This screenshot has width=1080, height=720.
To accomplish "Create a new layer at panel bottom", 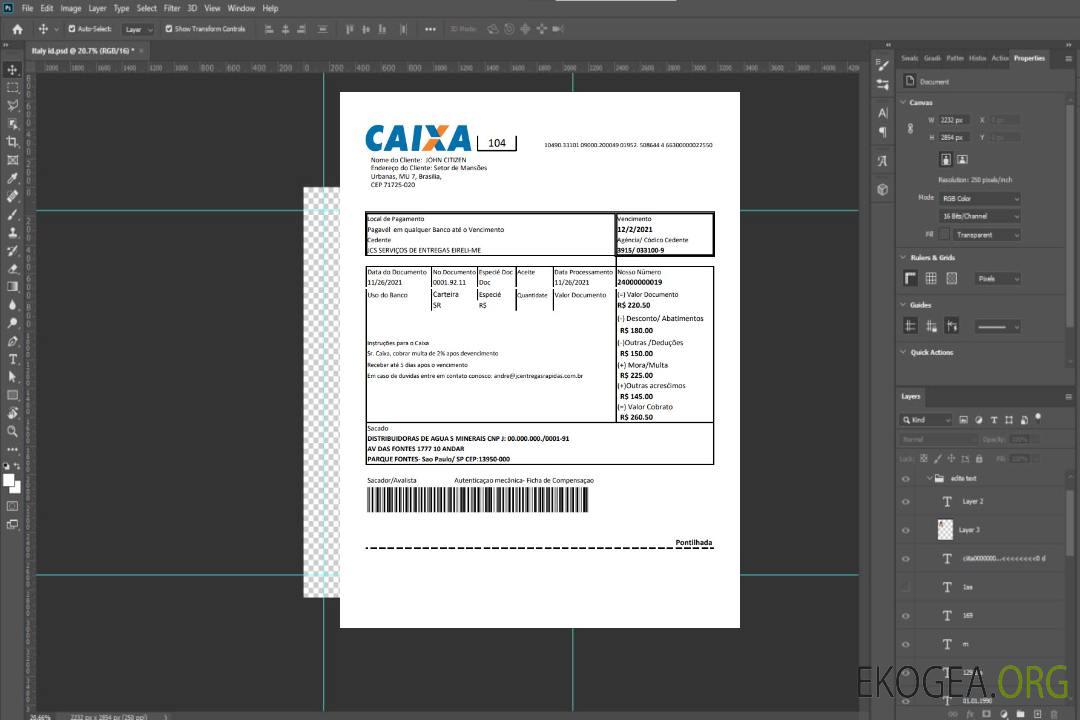I will pos(1037,714).
